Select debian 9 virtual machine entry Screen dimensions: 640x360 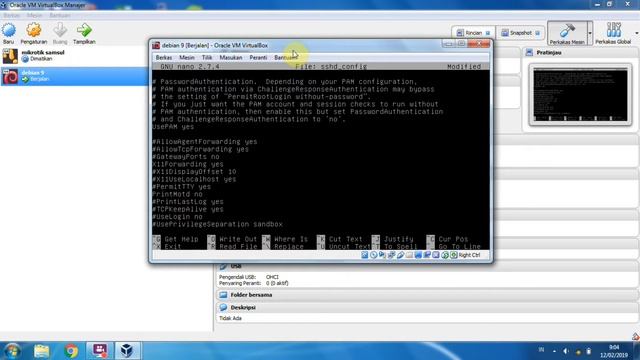pos(74,76)
